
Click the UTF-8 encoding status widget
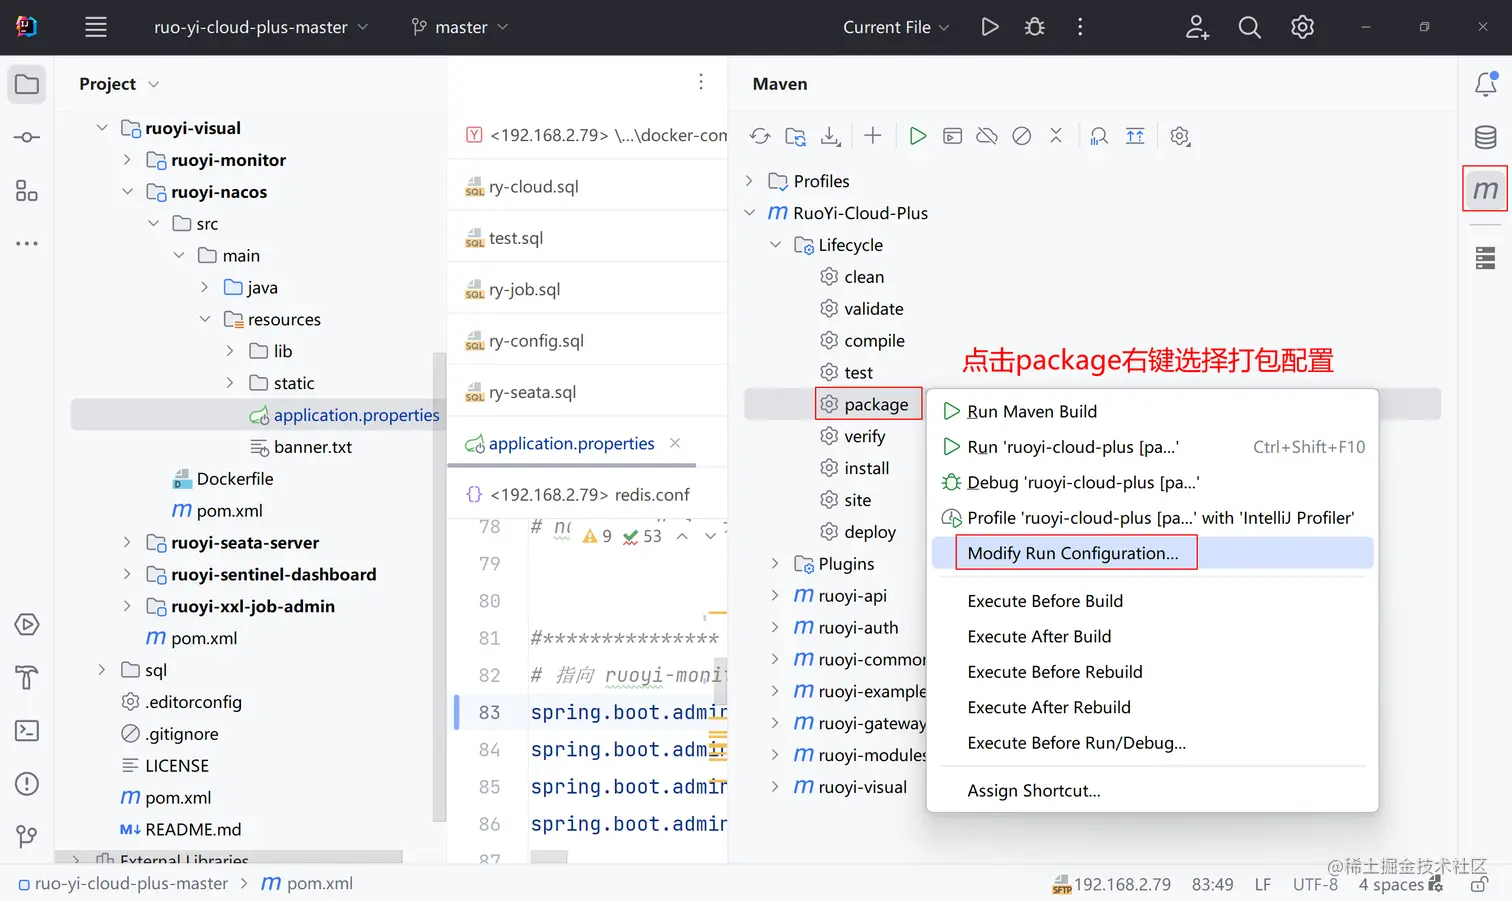tap(1315, 884)
